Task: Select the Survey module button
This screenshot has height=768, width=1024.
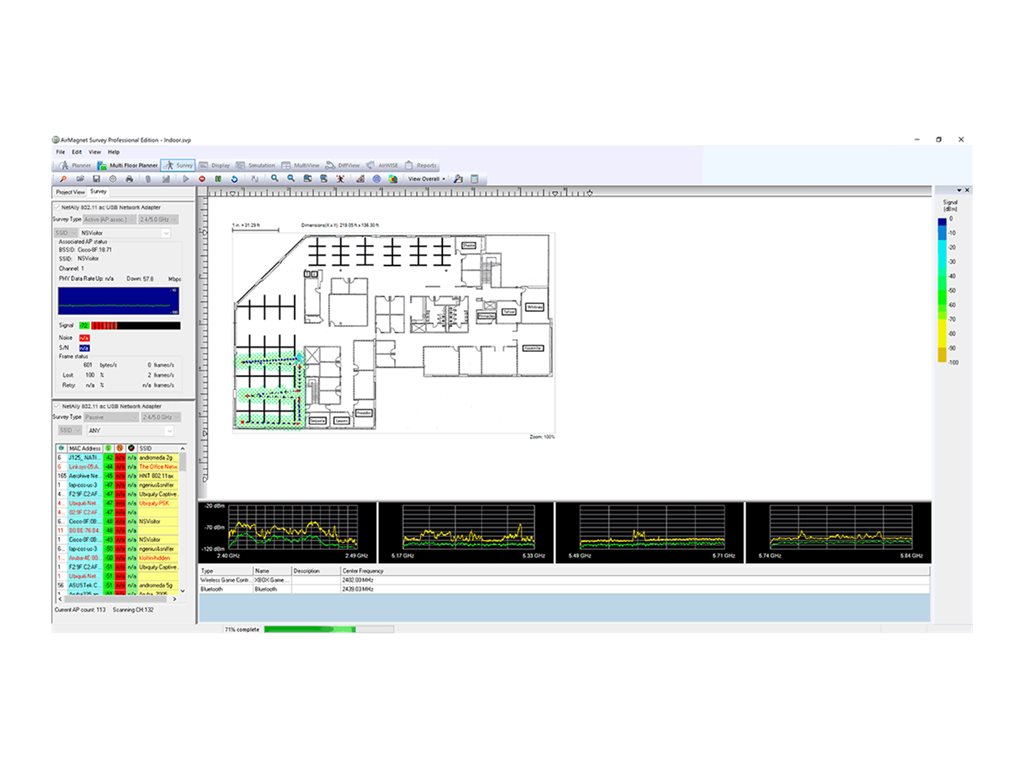Action: coord(178,166)
